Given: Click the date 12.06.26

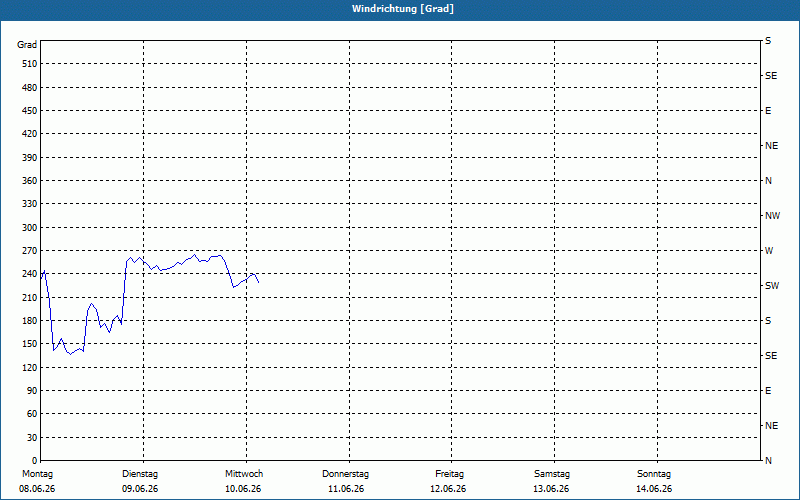Looking at the screenshot, I should point(448,489).
